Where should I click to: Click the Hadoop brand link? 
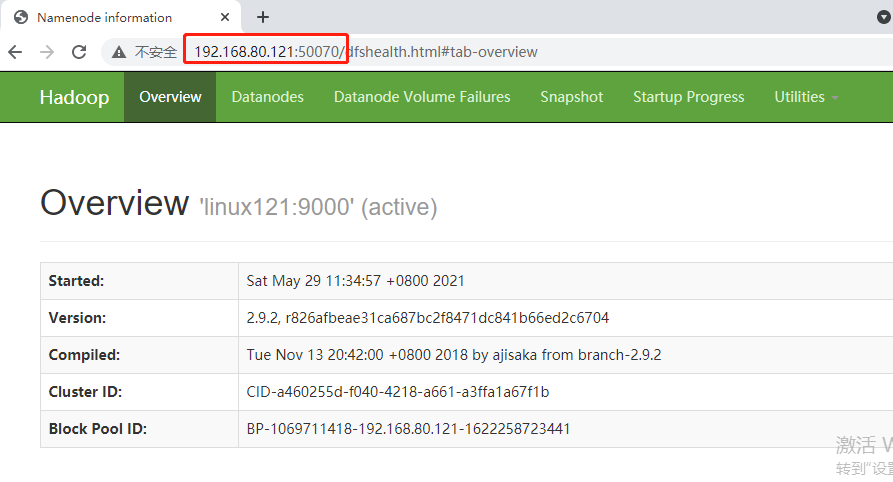(75, 97)
